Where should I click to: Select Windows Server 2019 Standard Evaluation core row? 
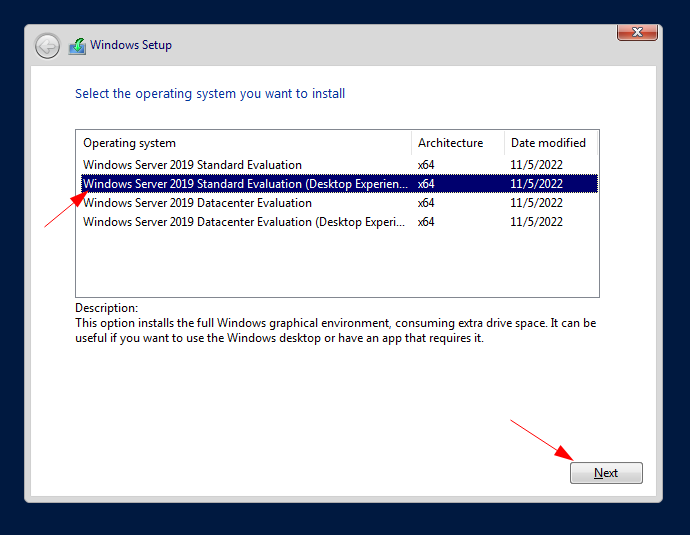pos(339,165)
